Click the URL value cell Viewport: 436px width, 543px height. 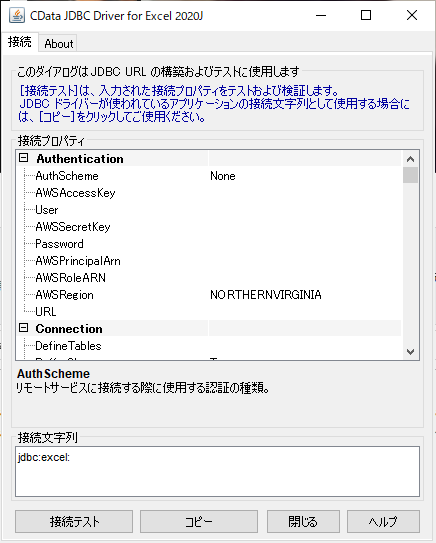pyautogui.click(x=305, y=312)
